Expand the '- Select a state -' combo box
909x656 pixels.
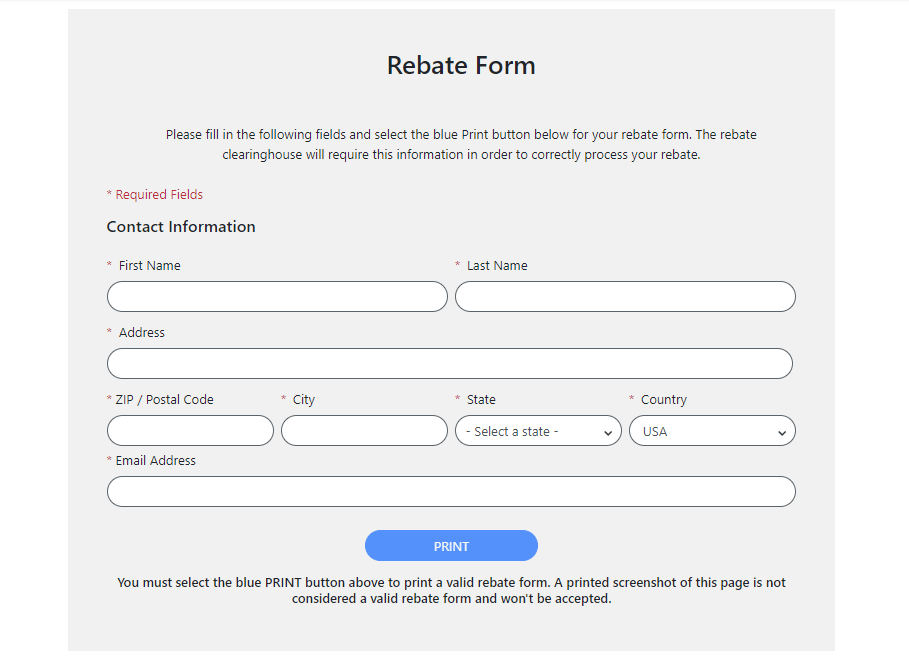click(x=538, y=430)
